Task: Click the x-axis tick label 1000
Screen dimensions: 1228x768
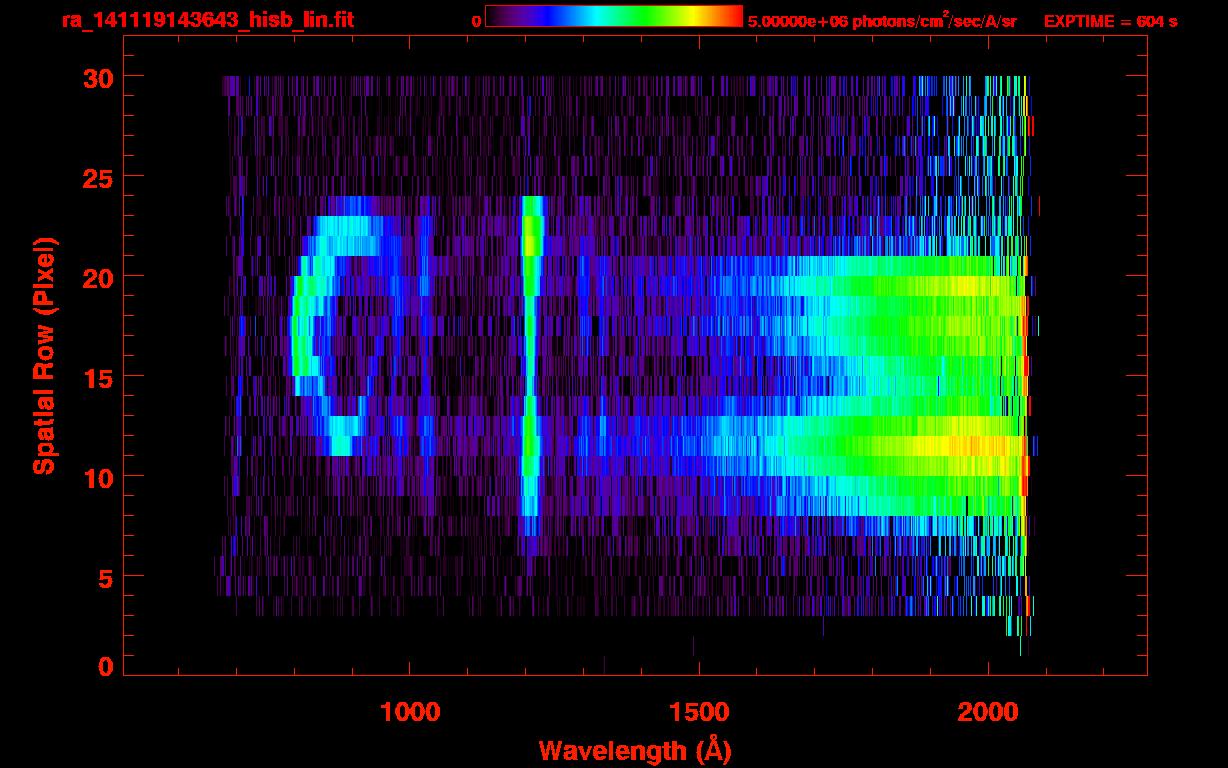Action: (x=409, y=712)
